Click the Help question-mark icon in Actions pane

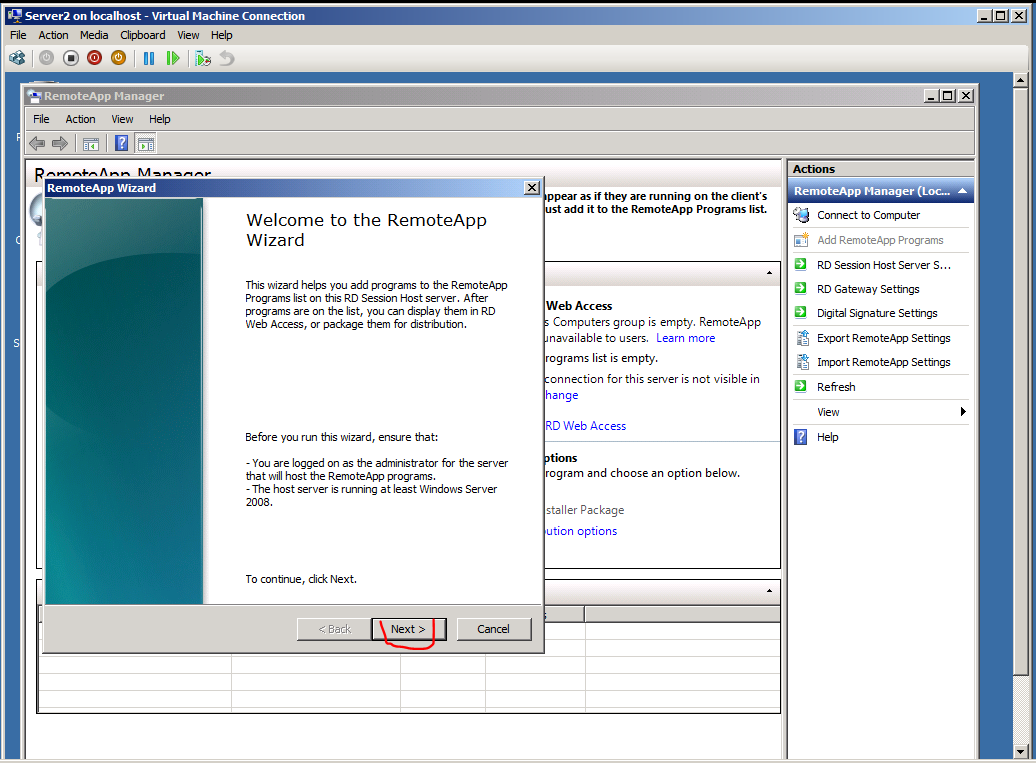(x=800, y=437)
